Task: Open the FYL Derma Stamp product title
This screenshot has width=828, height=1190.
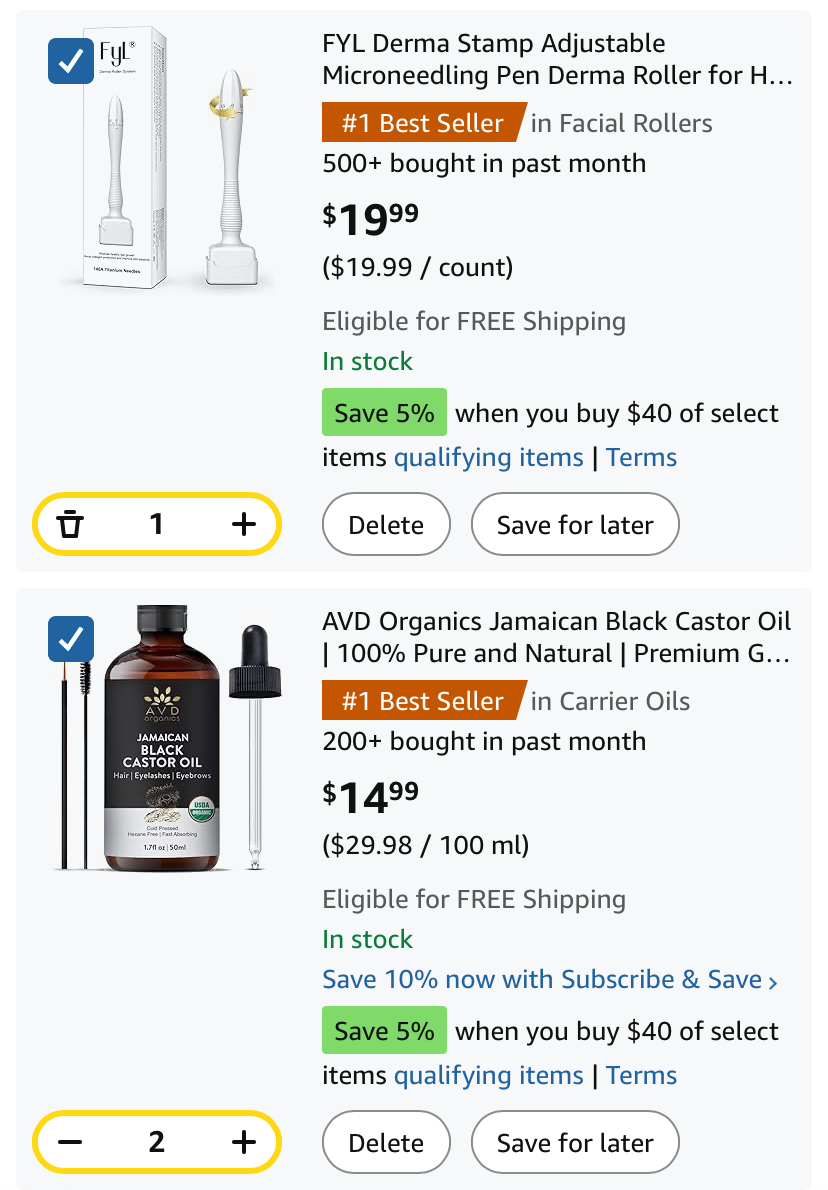Action: coord(557,59)
